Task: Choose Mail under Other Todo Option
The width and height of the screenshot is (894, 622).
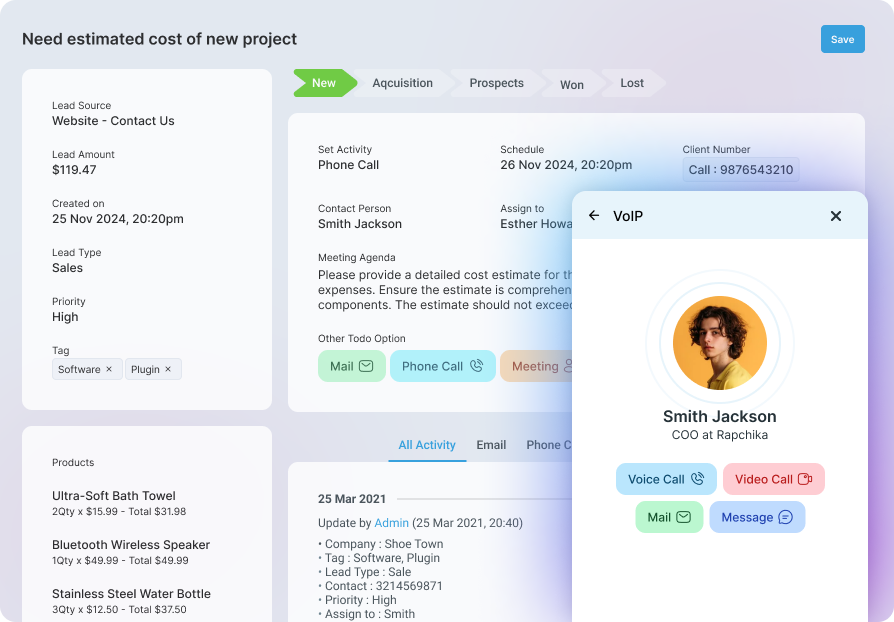Action: [x=351, y=366]
